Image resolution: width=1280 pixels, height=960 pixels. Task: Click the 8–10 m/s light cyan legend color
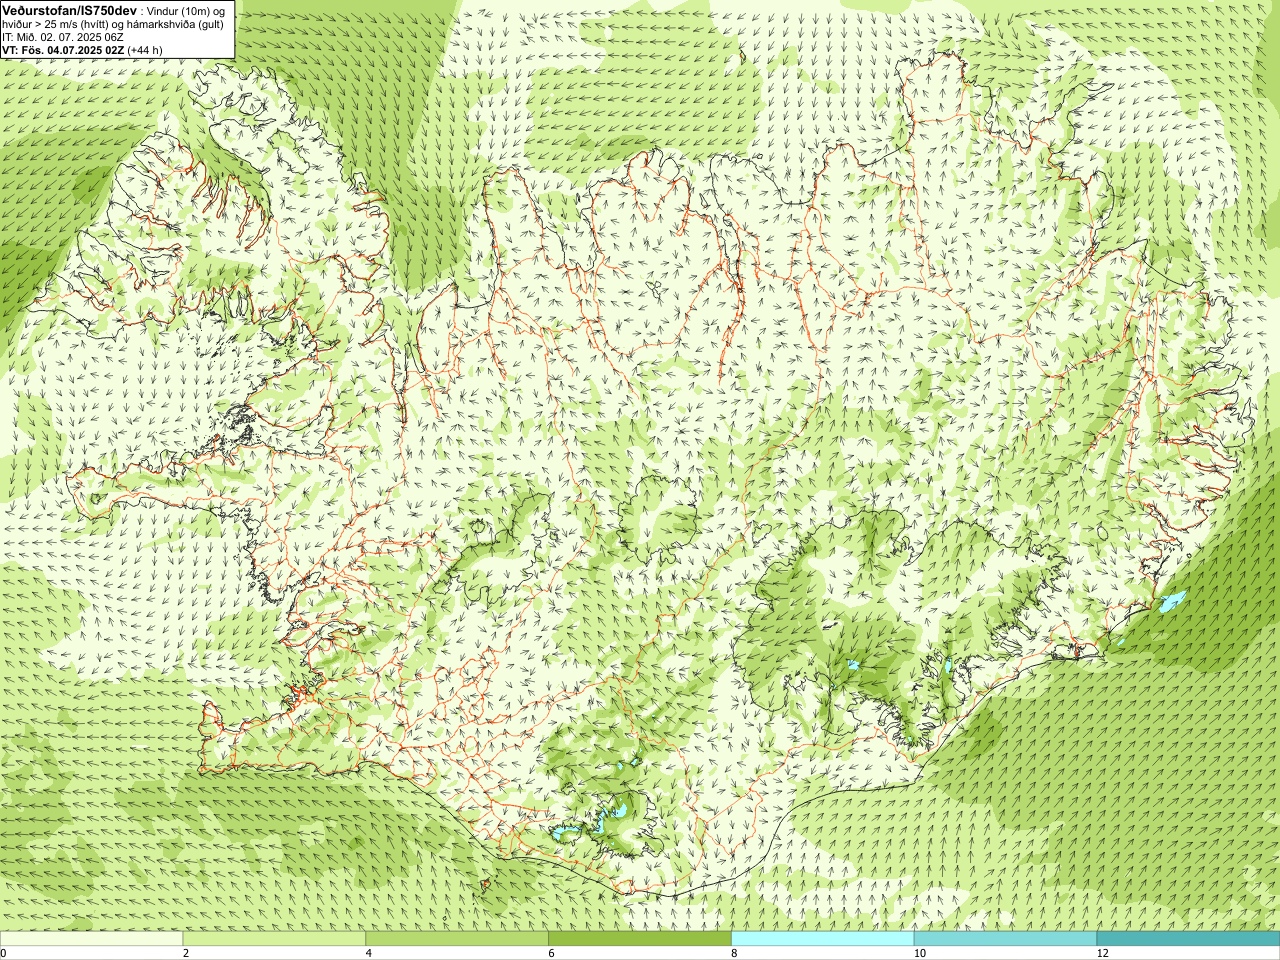click(822, 939)
